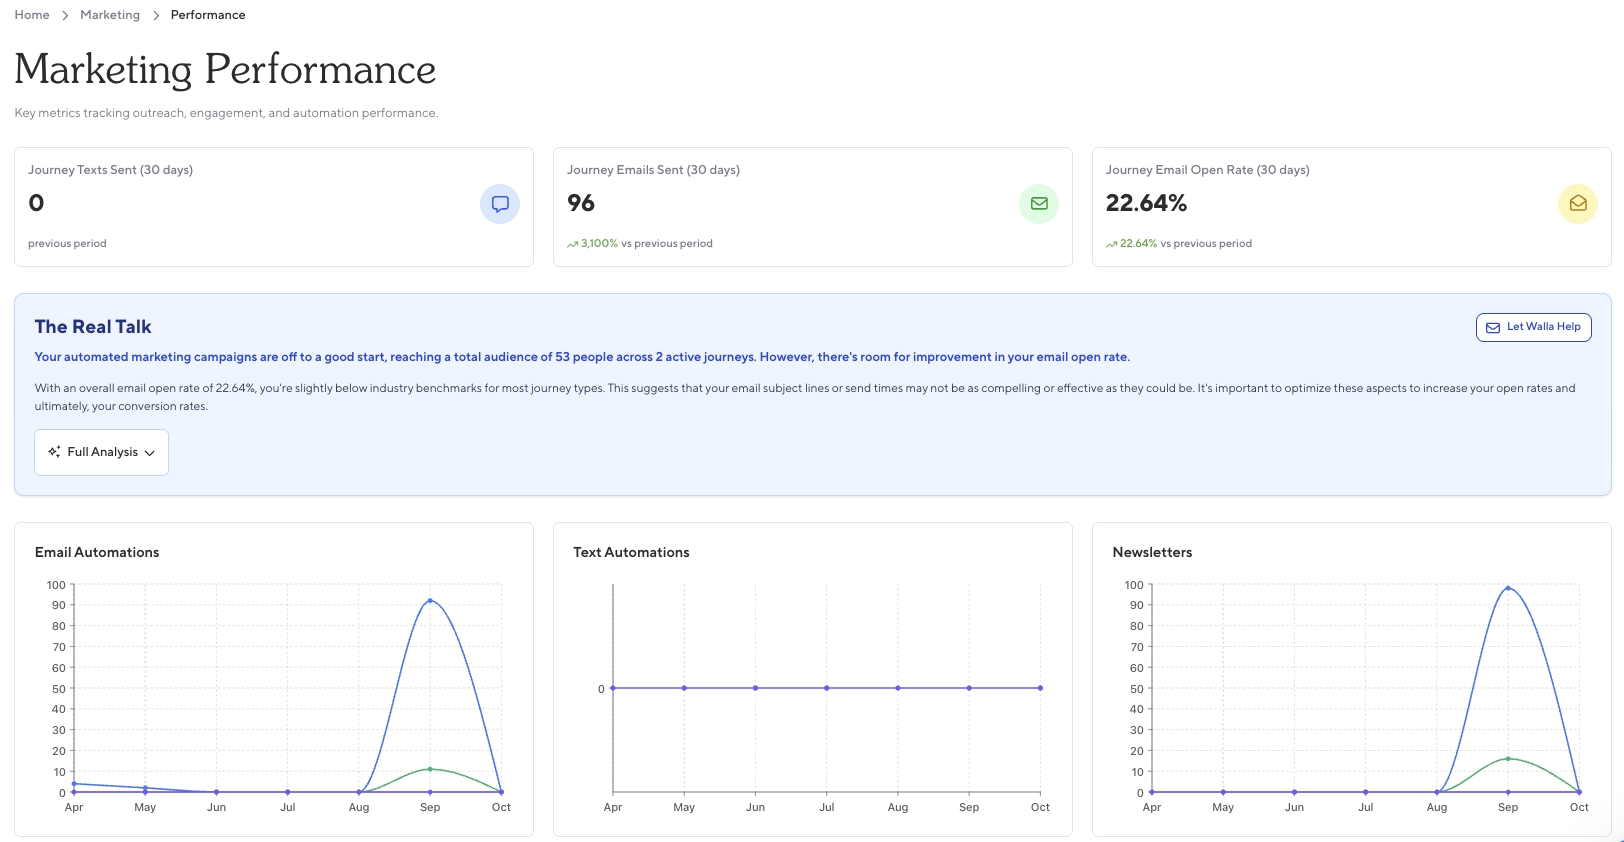
Task: Select the Sep peak point in Email Automations chart
Action: [x=430, y=600]
